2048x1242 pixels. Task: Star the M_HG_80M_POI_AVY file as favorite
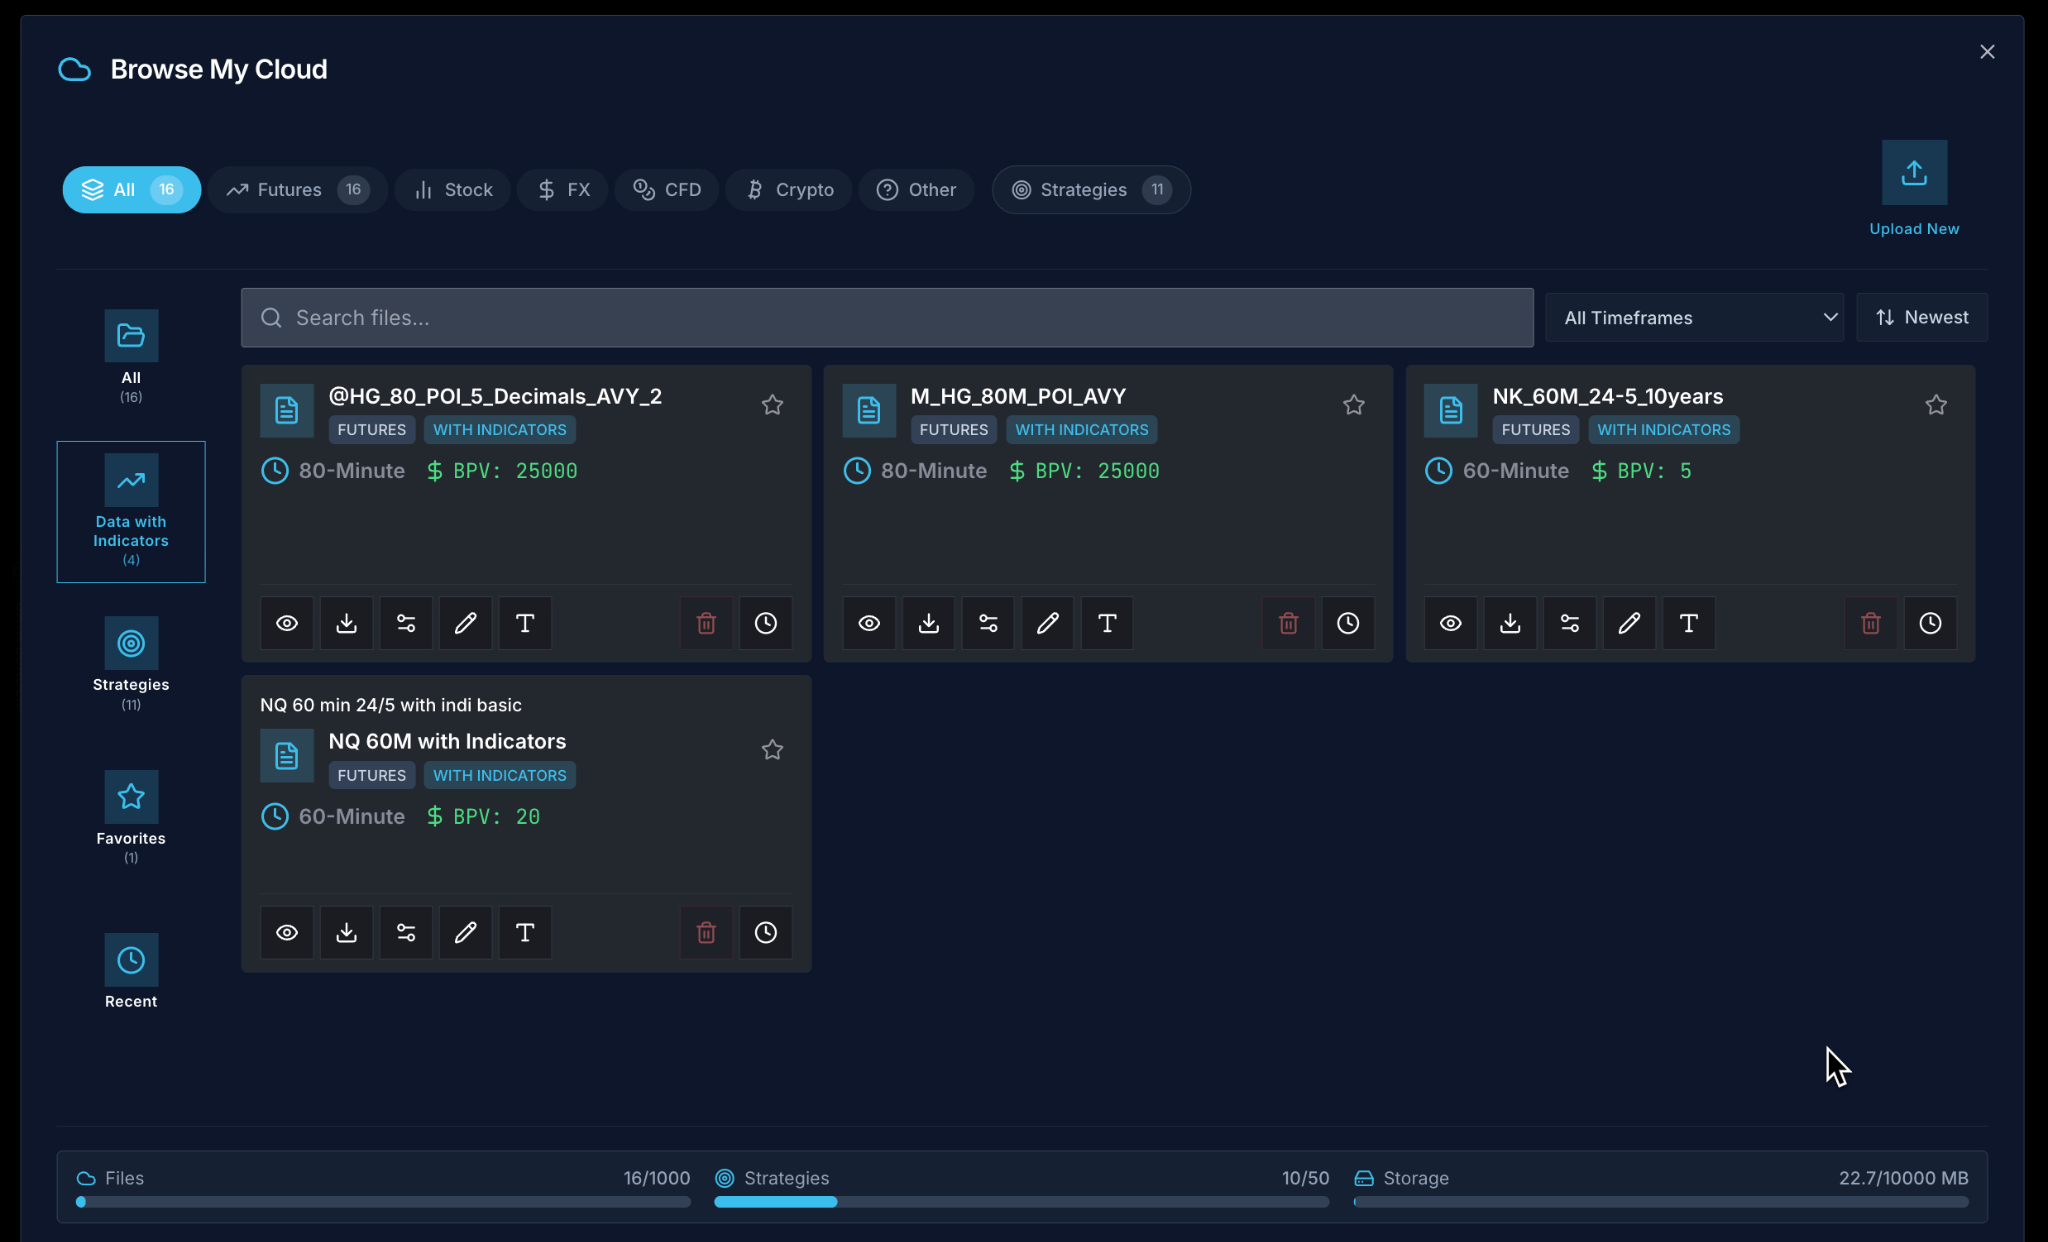1354,405
